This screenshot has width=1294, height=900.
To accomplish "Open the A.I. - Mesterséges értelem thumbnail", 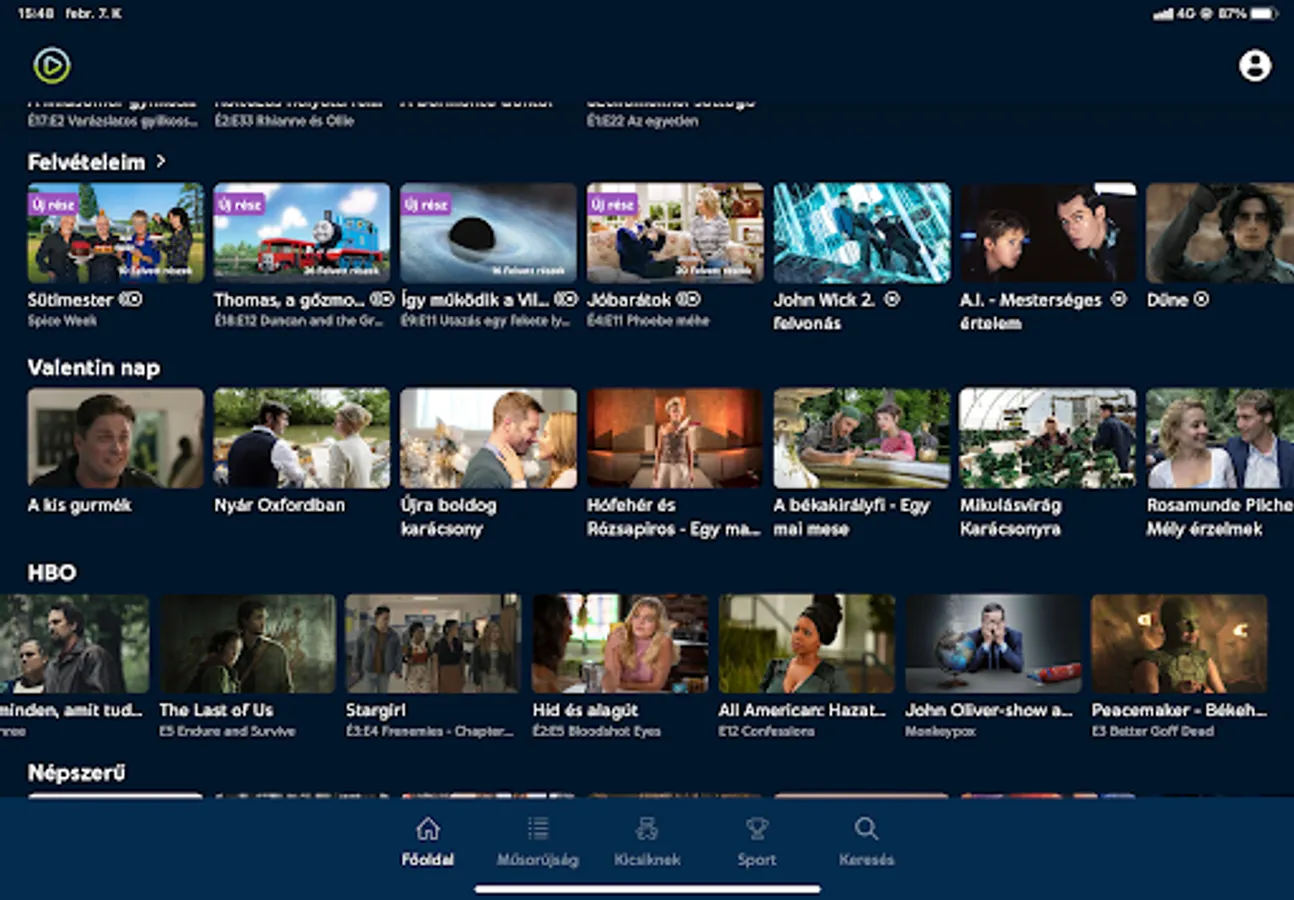I will (x=1048, y=233).
